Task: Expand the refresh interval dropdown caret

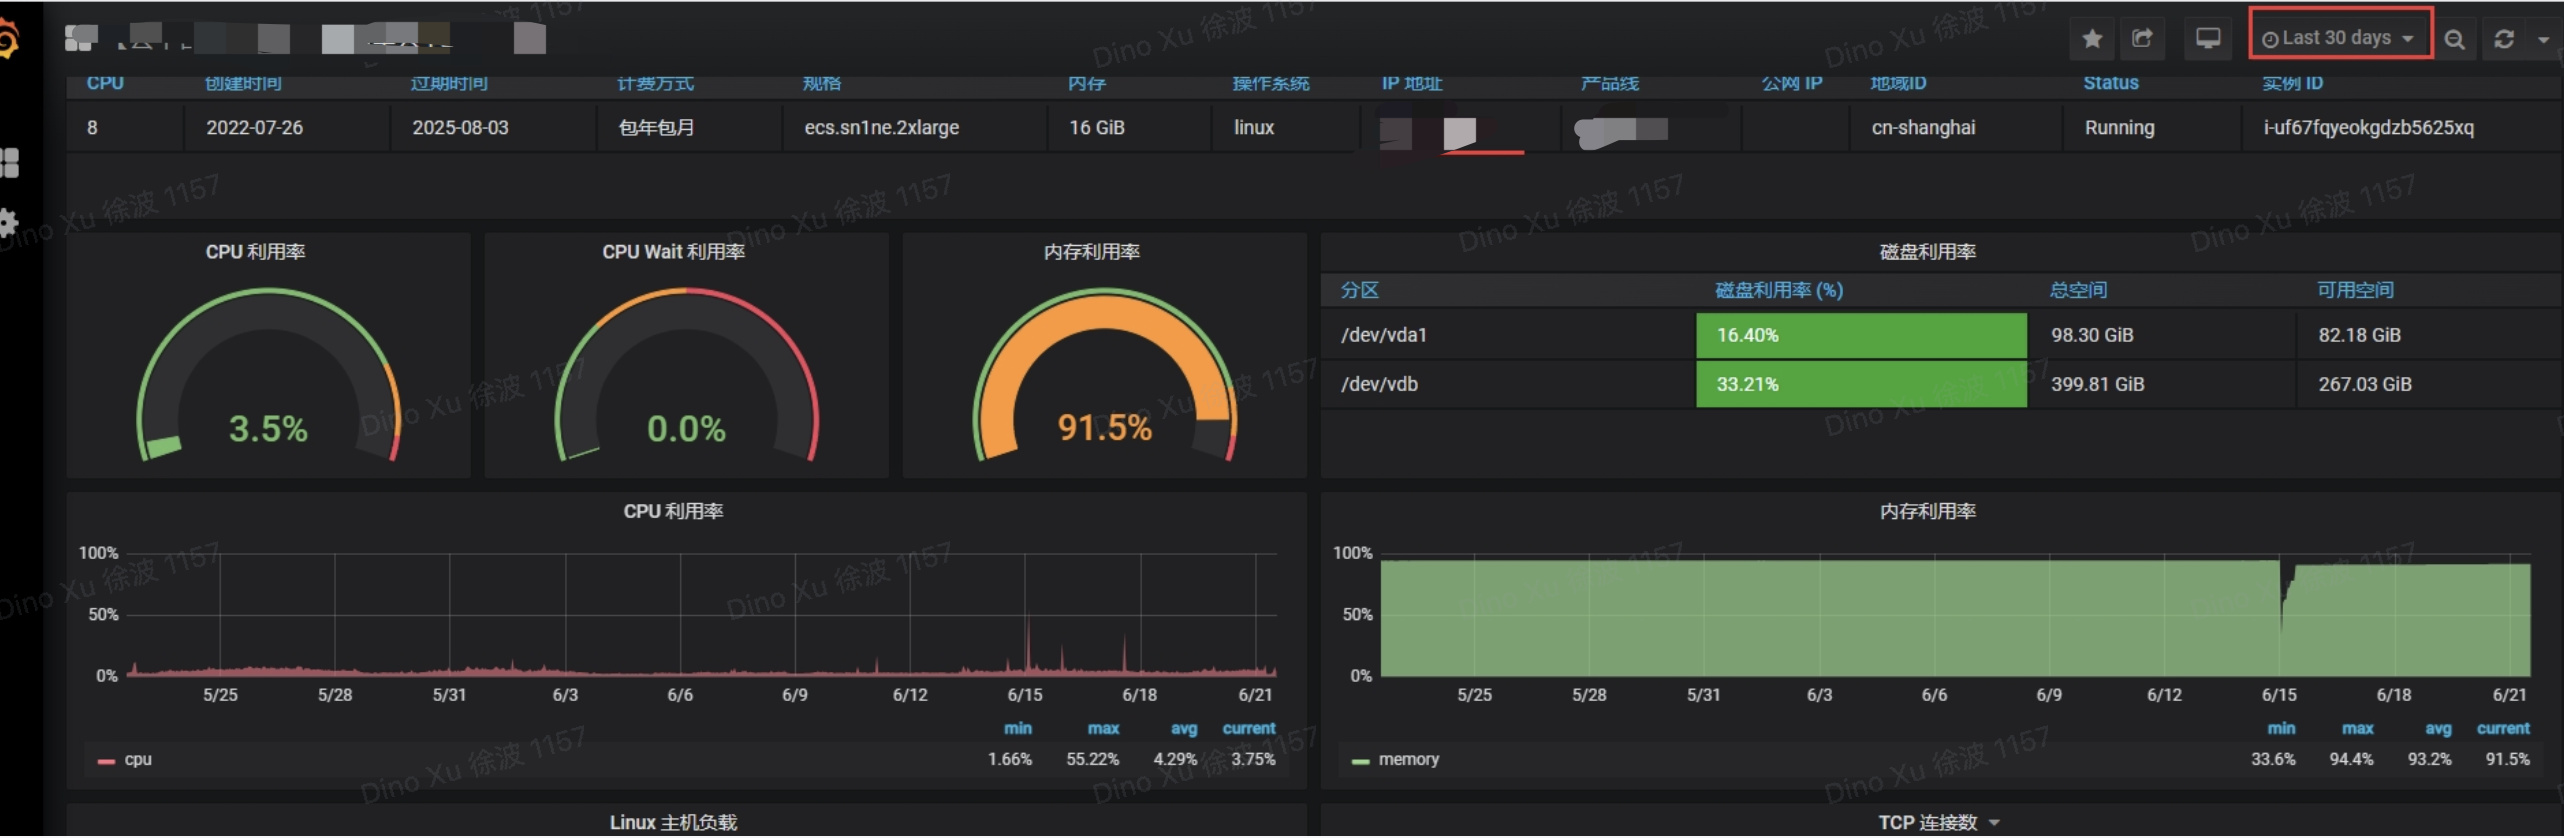Action: (2543, 39)
